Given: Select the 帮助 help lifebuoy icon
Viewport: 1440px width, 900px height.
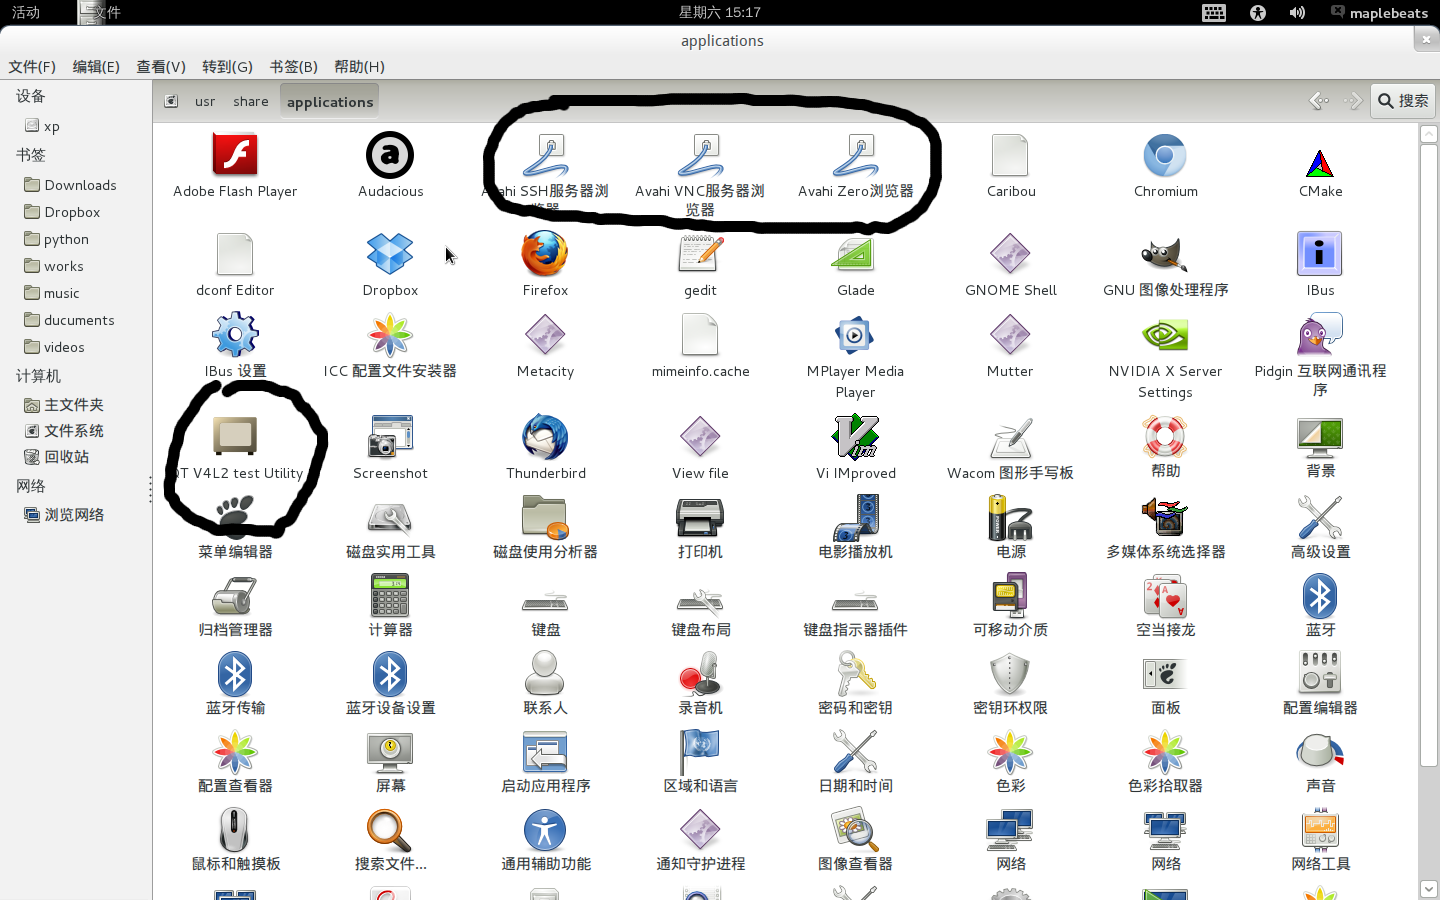Looking at the screenshot, I should pos(1165,437).
